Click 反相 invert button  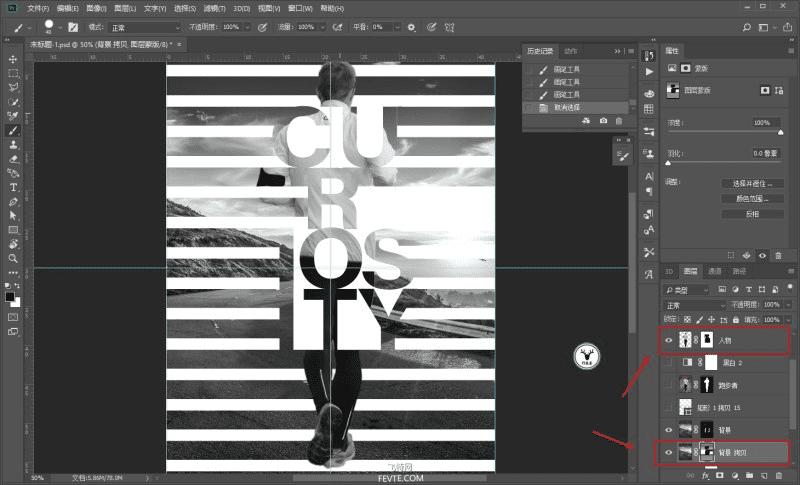click(753, 214)
